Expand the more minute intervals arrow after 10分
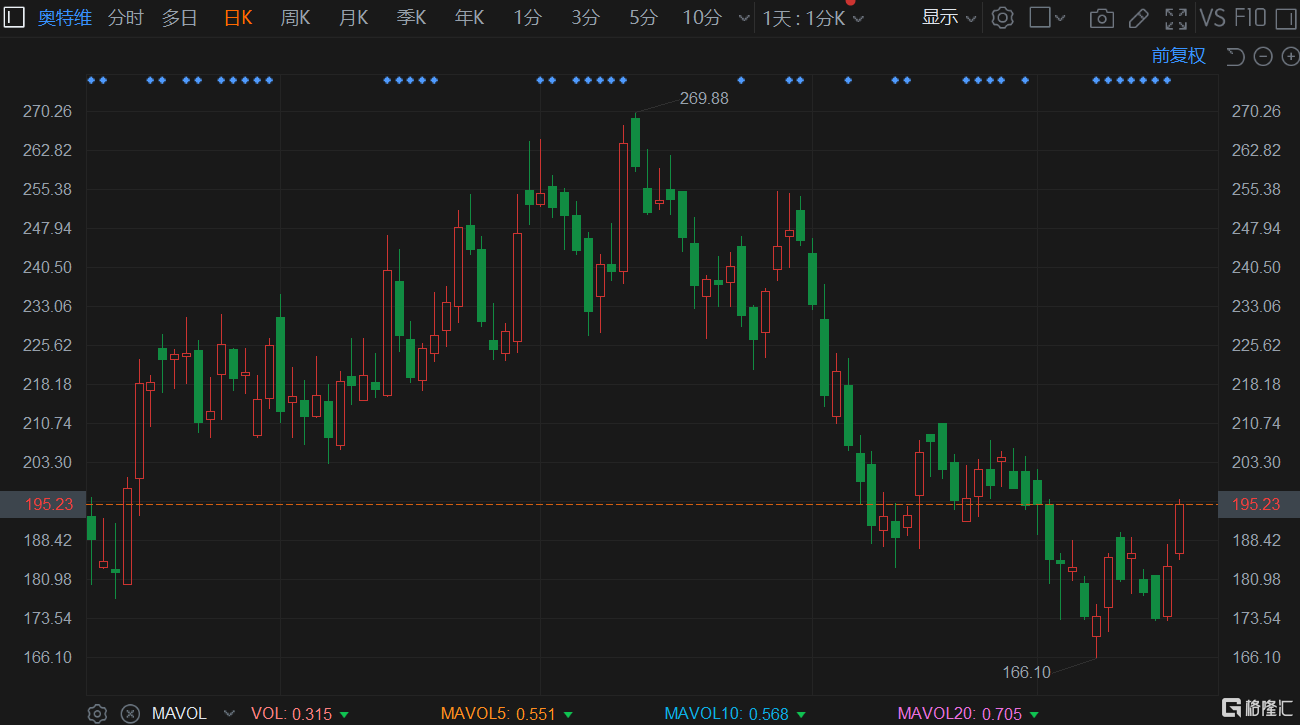This screenshot has width=1300, height=725. pos(743,18)
